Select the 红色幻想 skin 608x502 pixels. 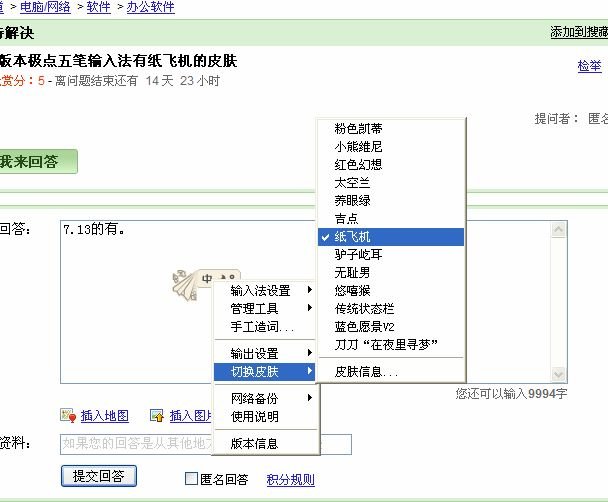391,164
